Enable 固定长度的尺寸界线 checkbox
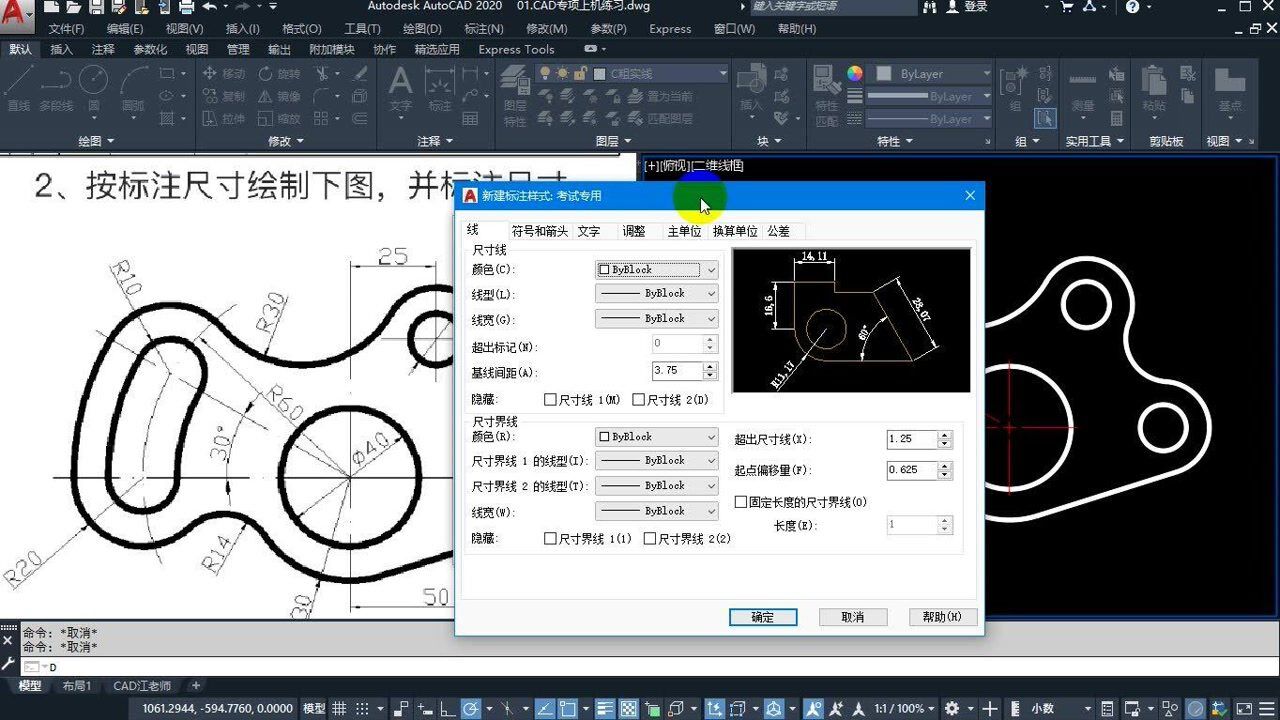This screenshot has width=1280, height=720. pos(741,502)
